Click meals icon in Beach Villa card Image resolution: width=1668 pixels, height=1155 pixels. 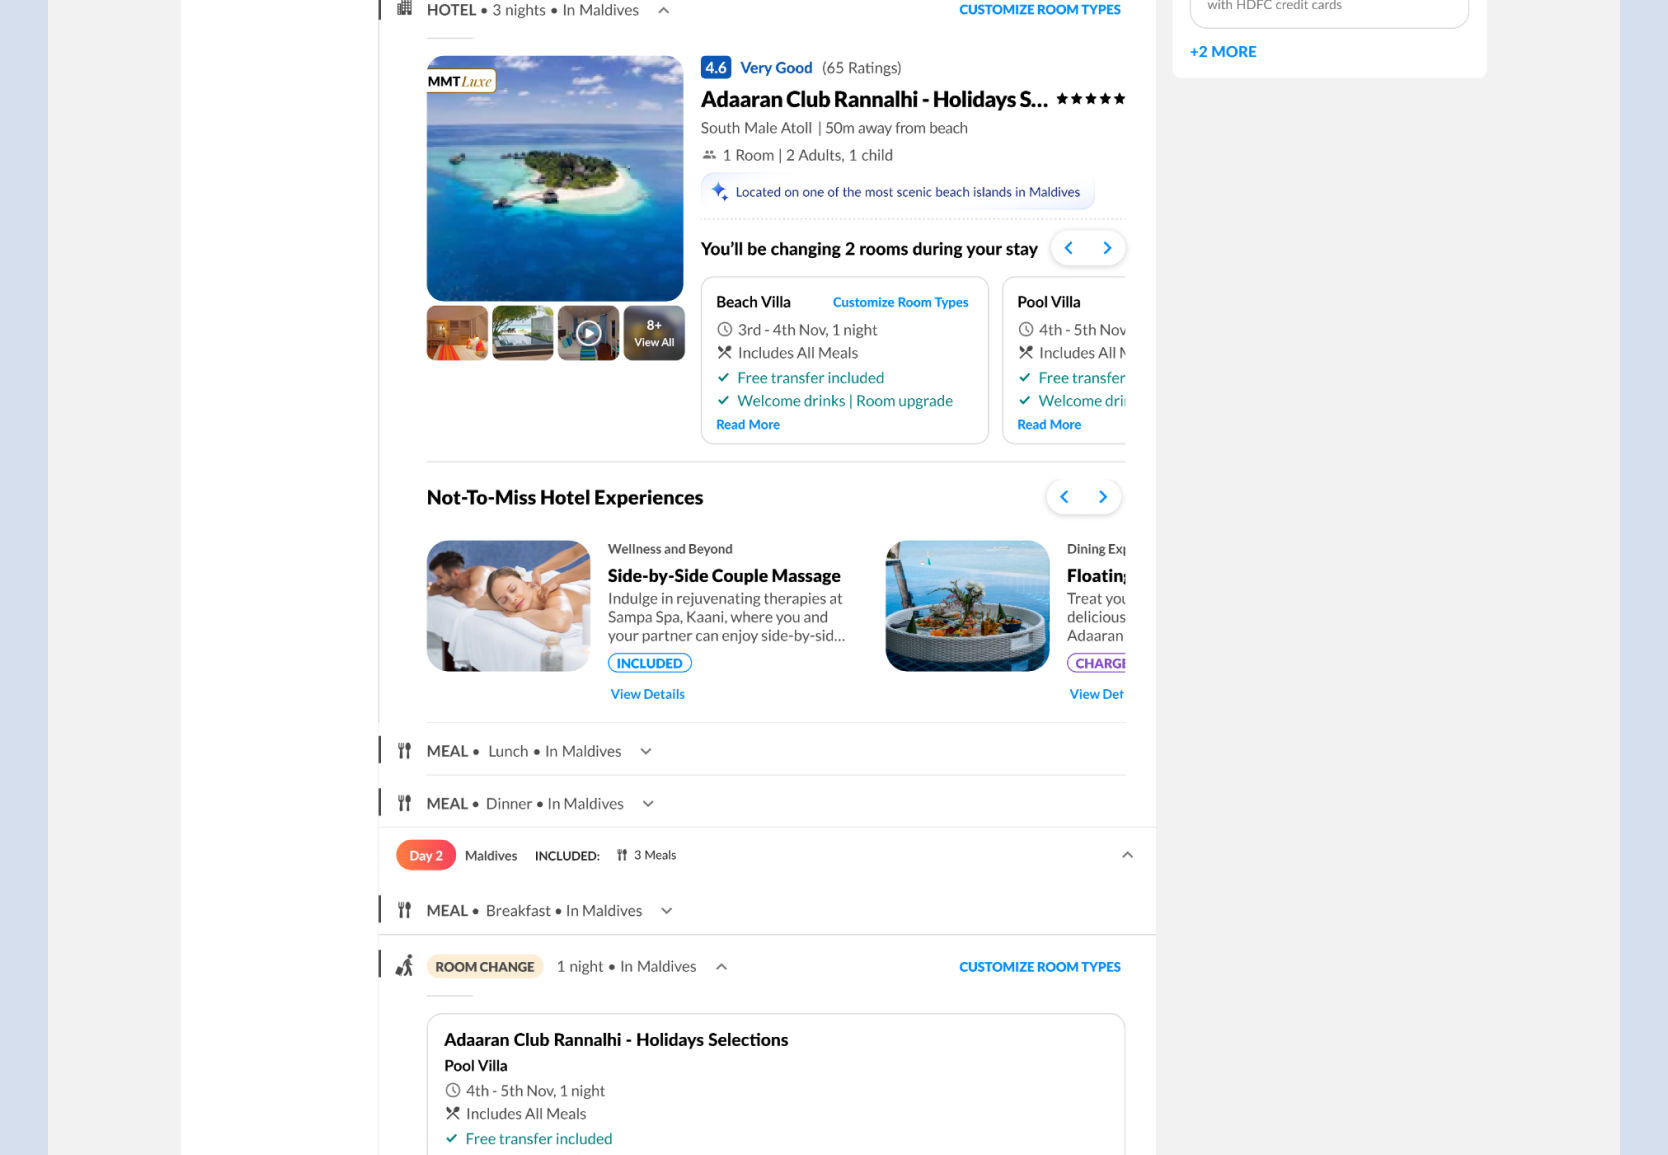click(725, 353)
